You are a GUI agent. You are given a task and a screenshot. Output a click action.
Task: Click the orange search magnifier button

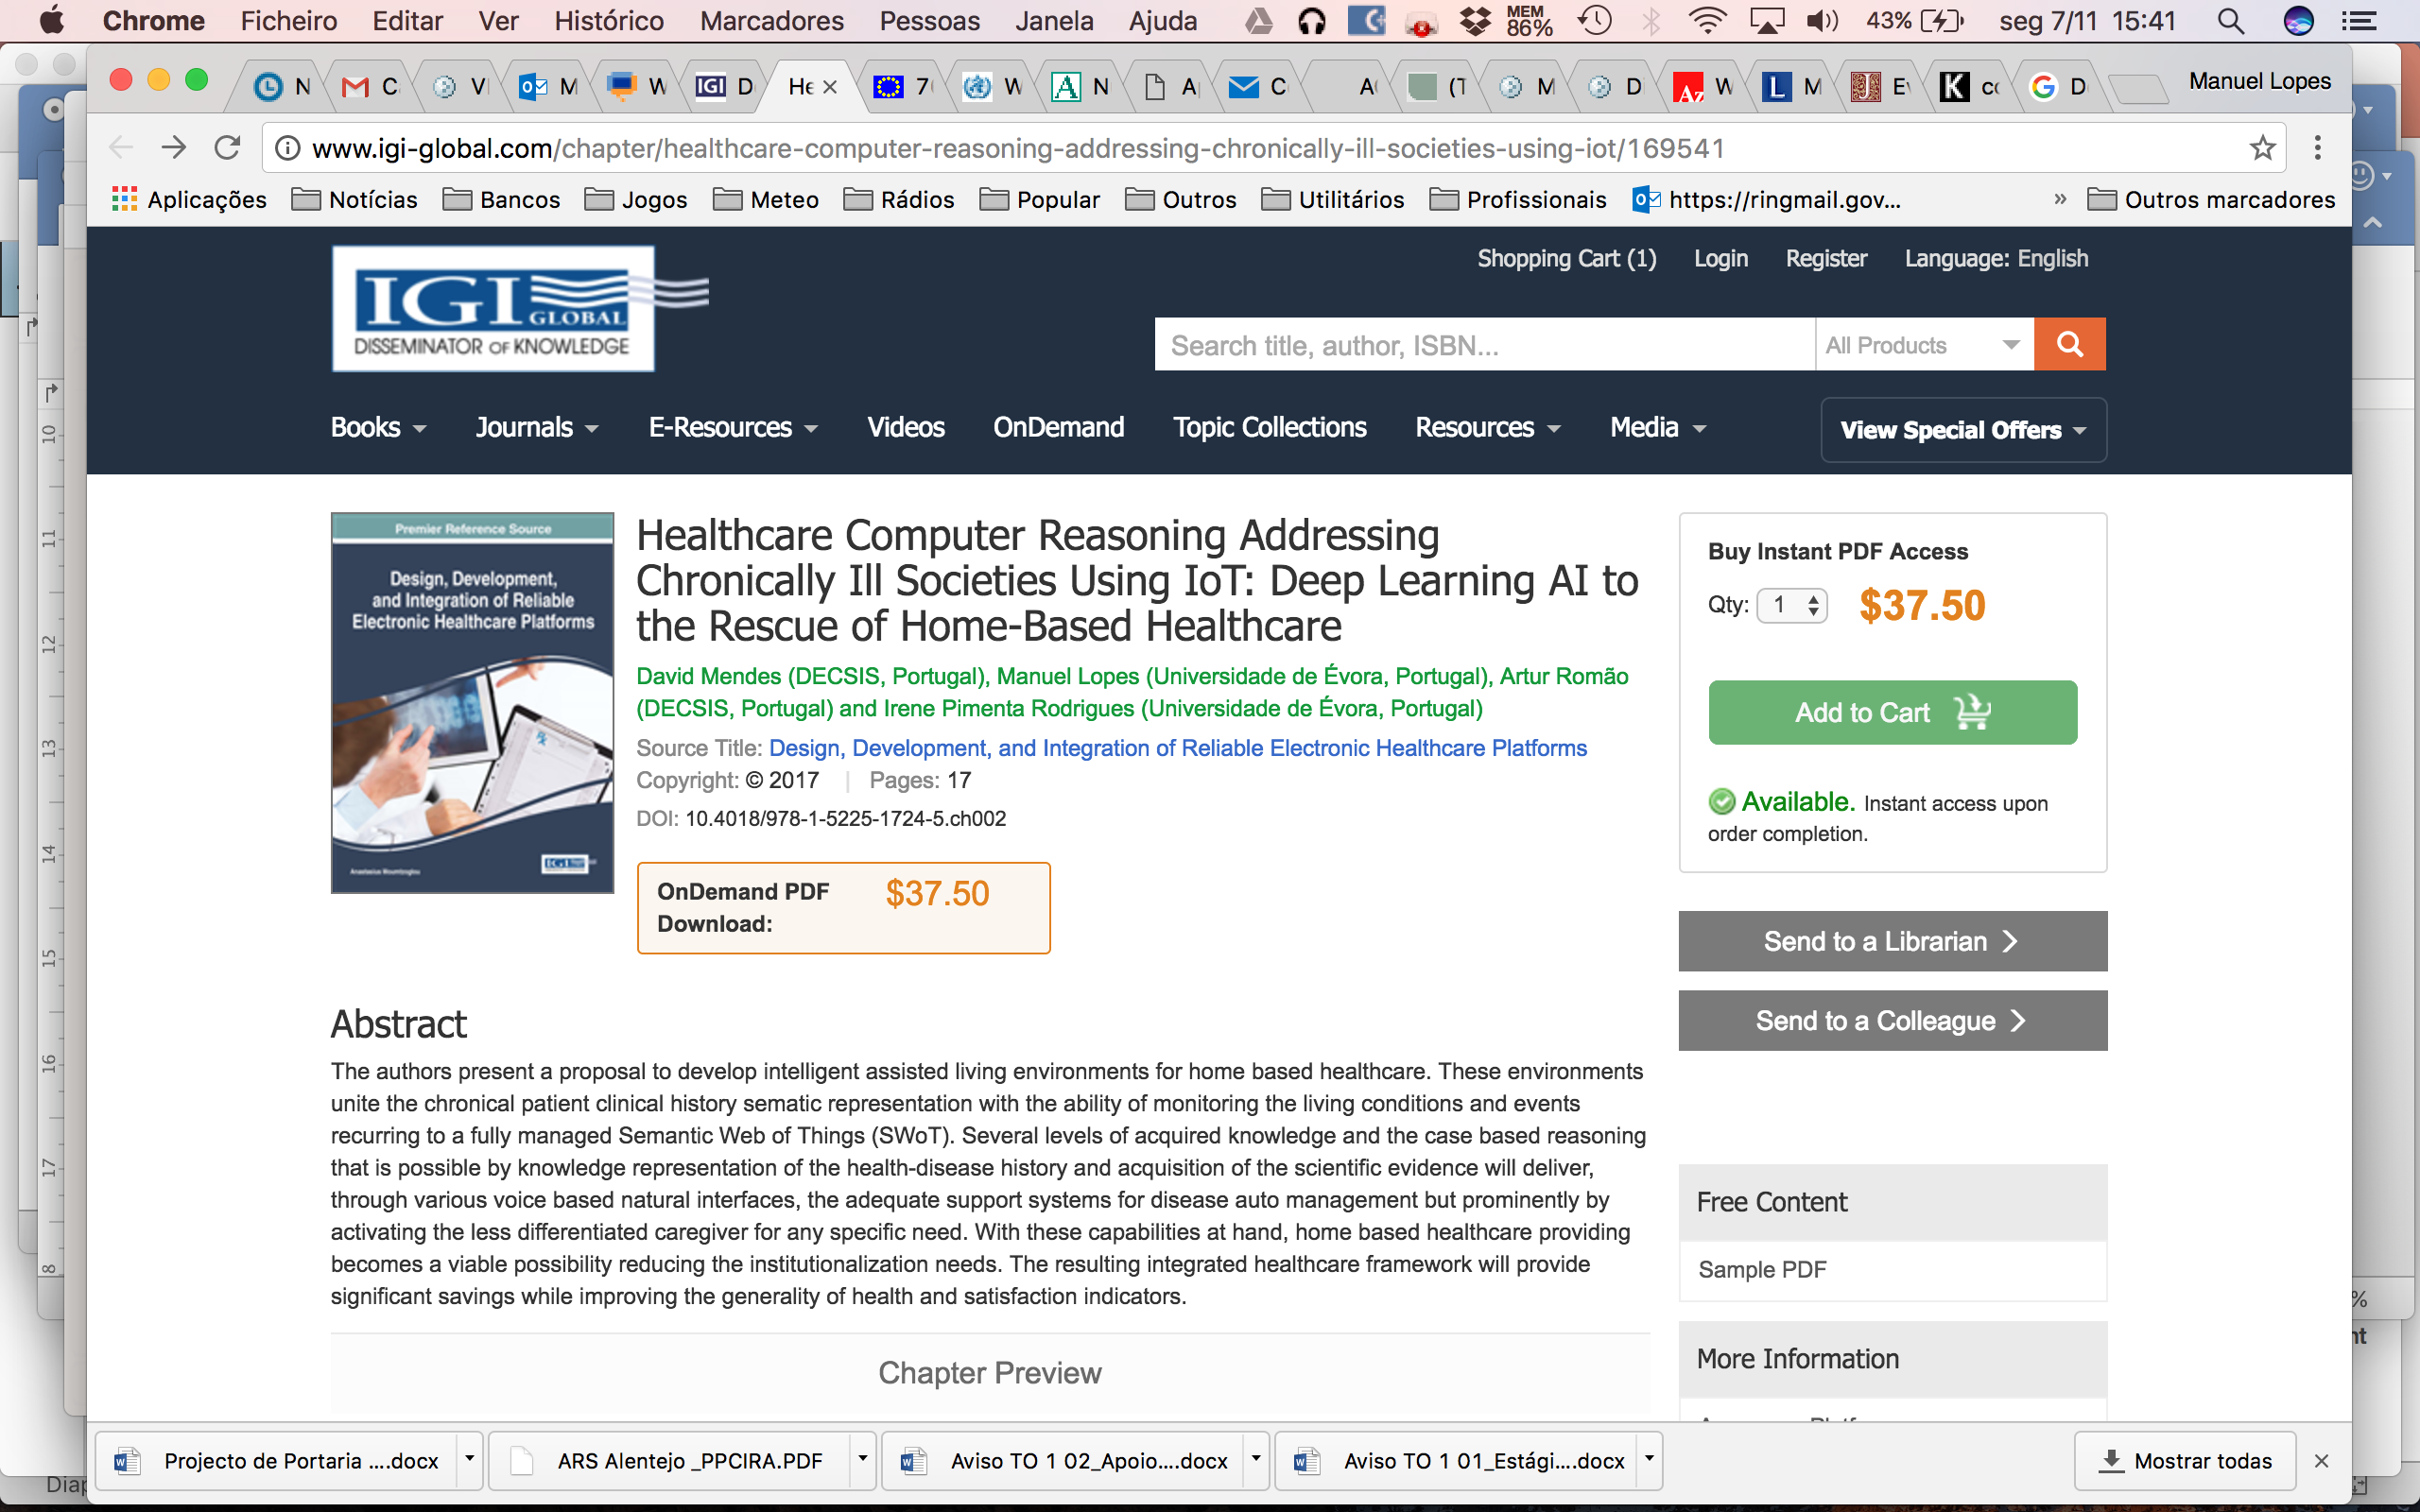2069,345
